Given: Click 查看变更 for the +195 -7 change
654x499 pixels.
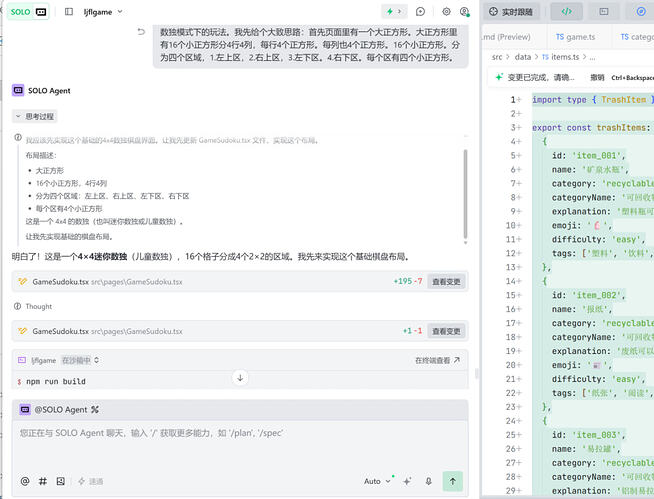Looking at the screenshot, I should click(446, 282).
